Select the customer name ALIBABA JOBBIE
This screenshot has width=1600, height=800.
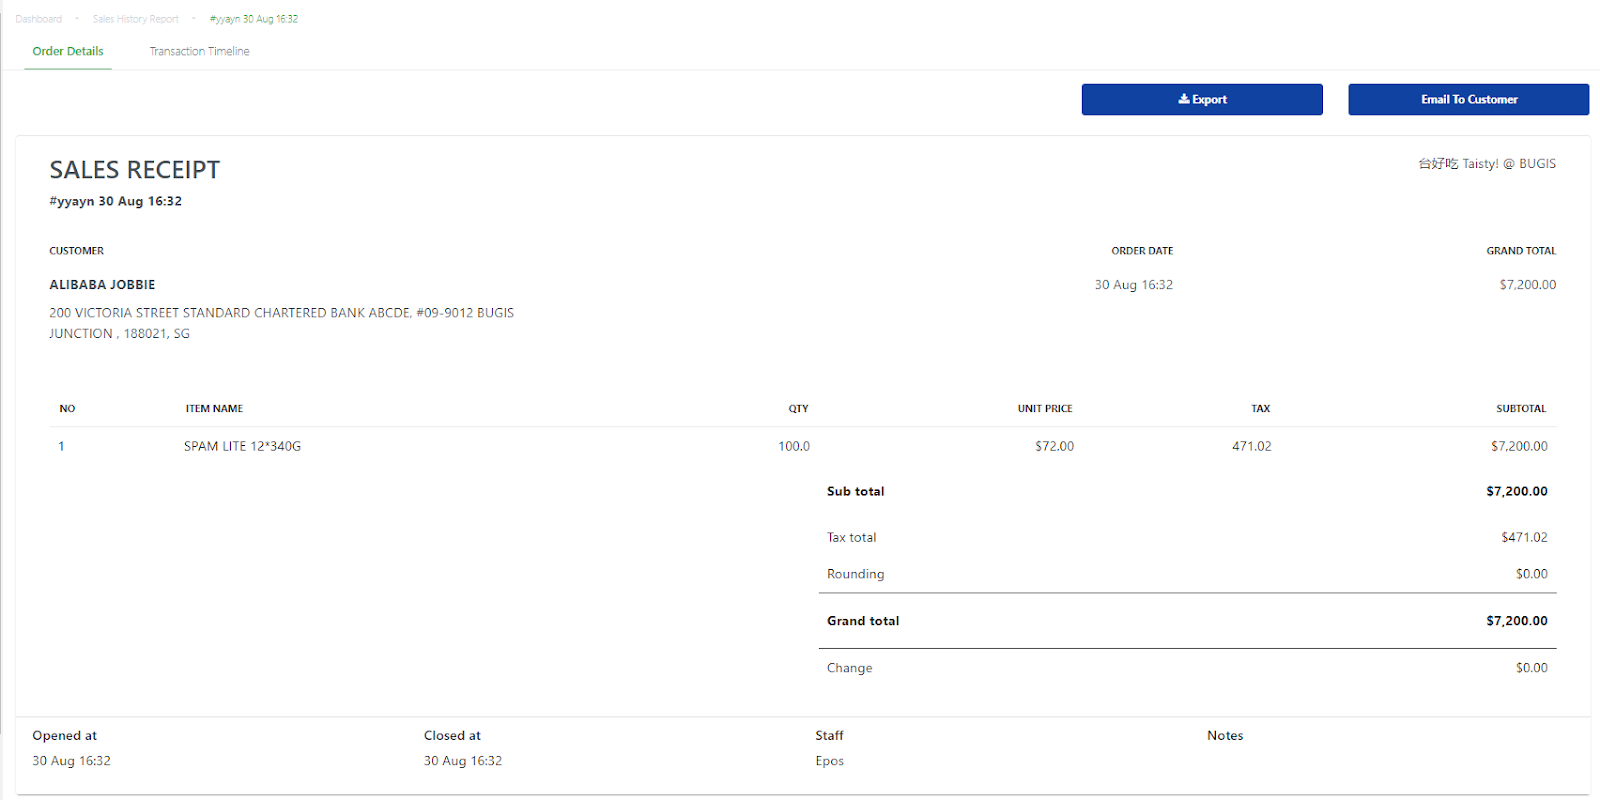pyautogui.click(x=102, y=285)
